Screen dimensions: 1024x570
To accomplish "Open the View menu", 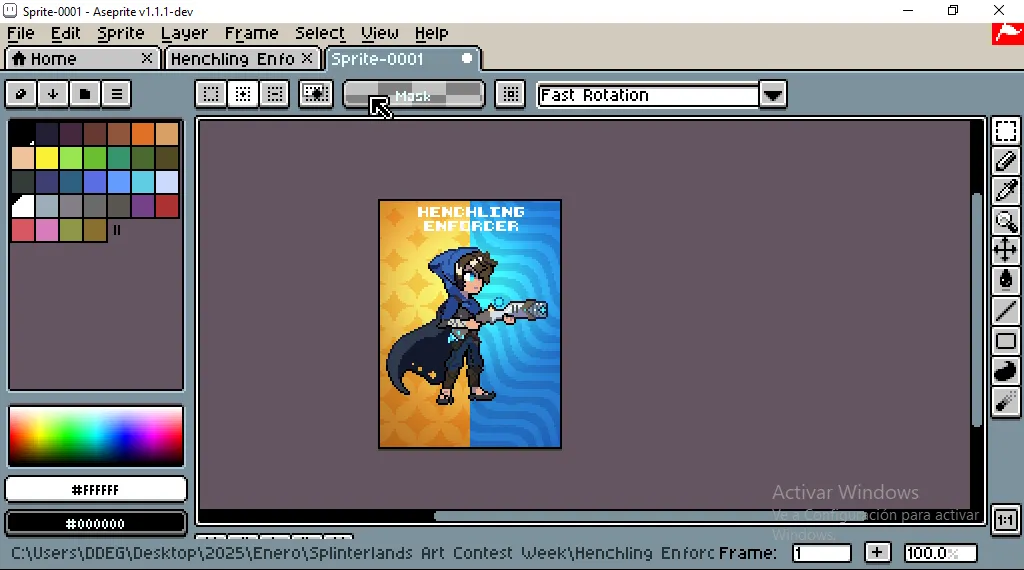I will (x=379, y=33).
